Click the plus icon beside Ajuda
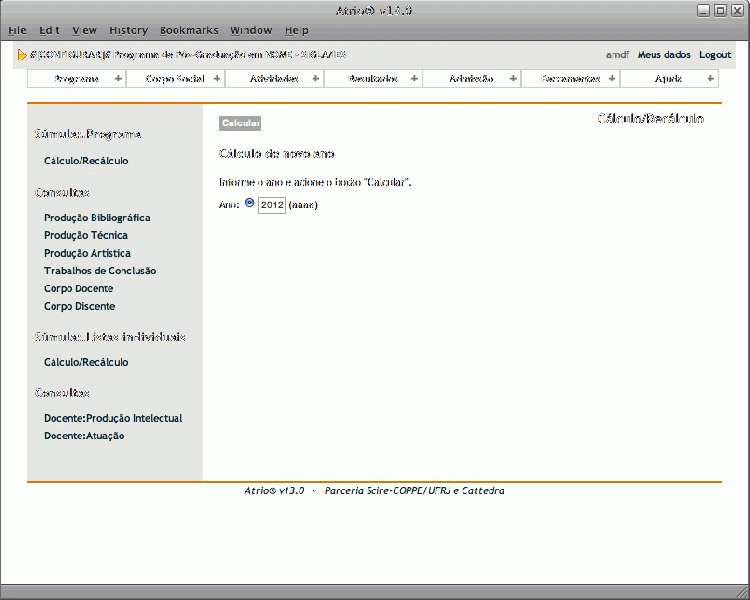 click(x=711, y=79)
